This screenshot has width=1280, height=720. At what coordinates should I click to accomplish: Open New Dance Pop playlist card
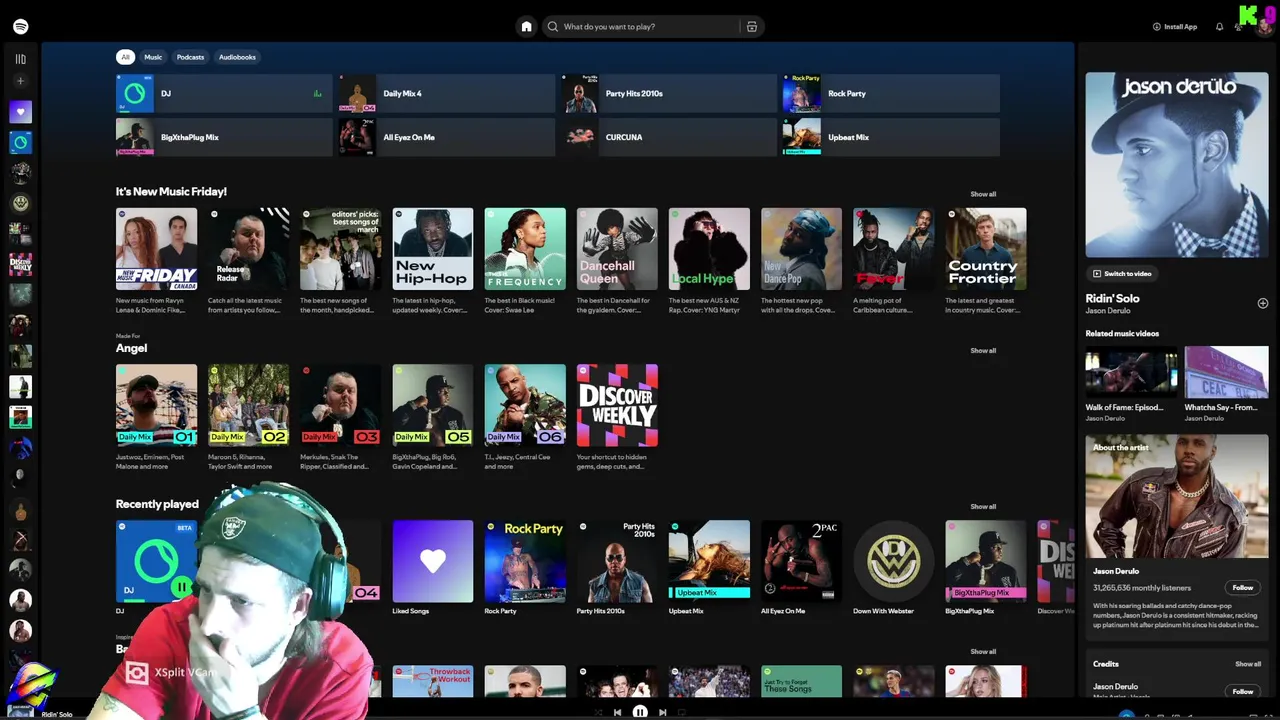(x=801, y=249)
